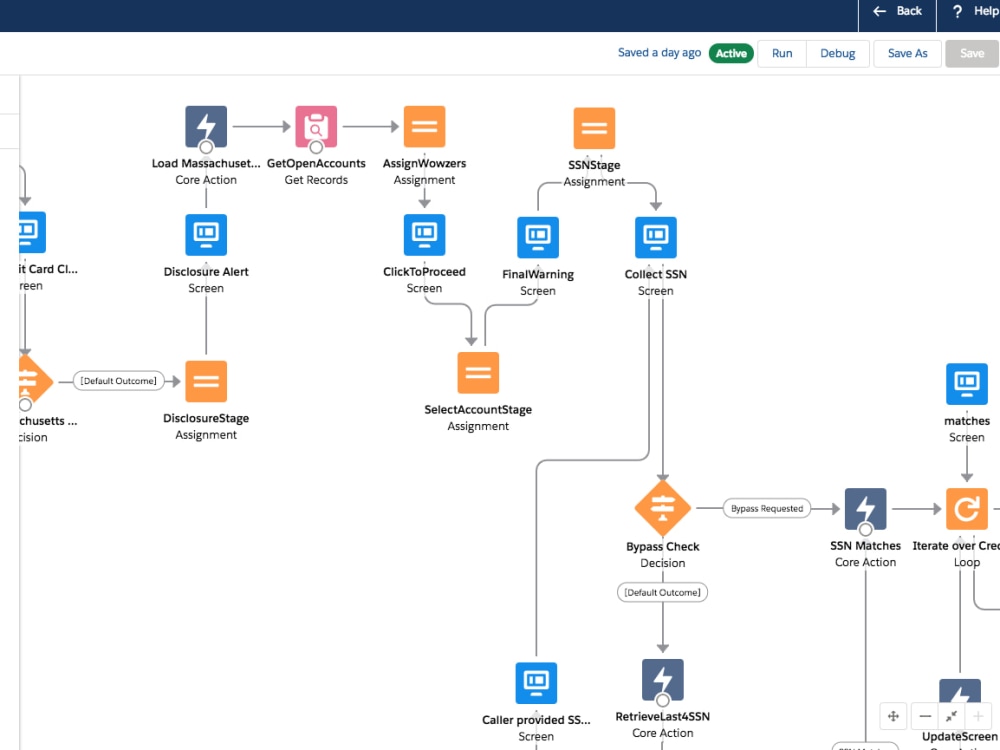
Task: Open the Debug mode
Action: point(837,53)
